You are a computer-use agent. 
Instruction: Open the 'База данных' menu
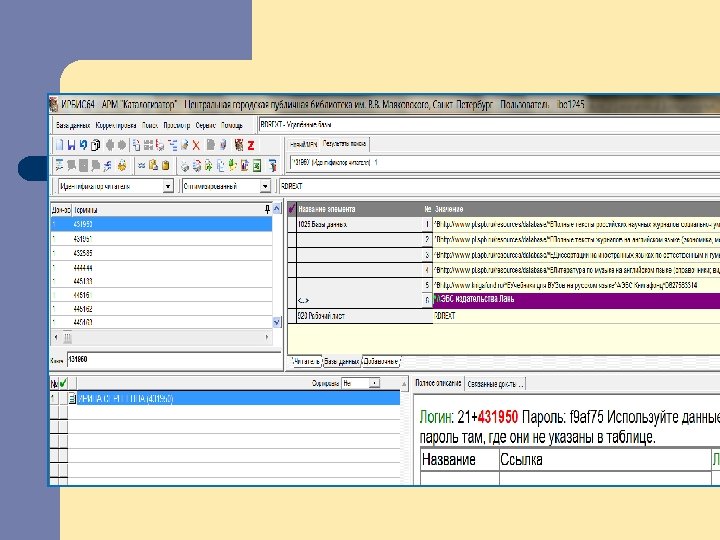click(73, 125)
